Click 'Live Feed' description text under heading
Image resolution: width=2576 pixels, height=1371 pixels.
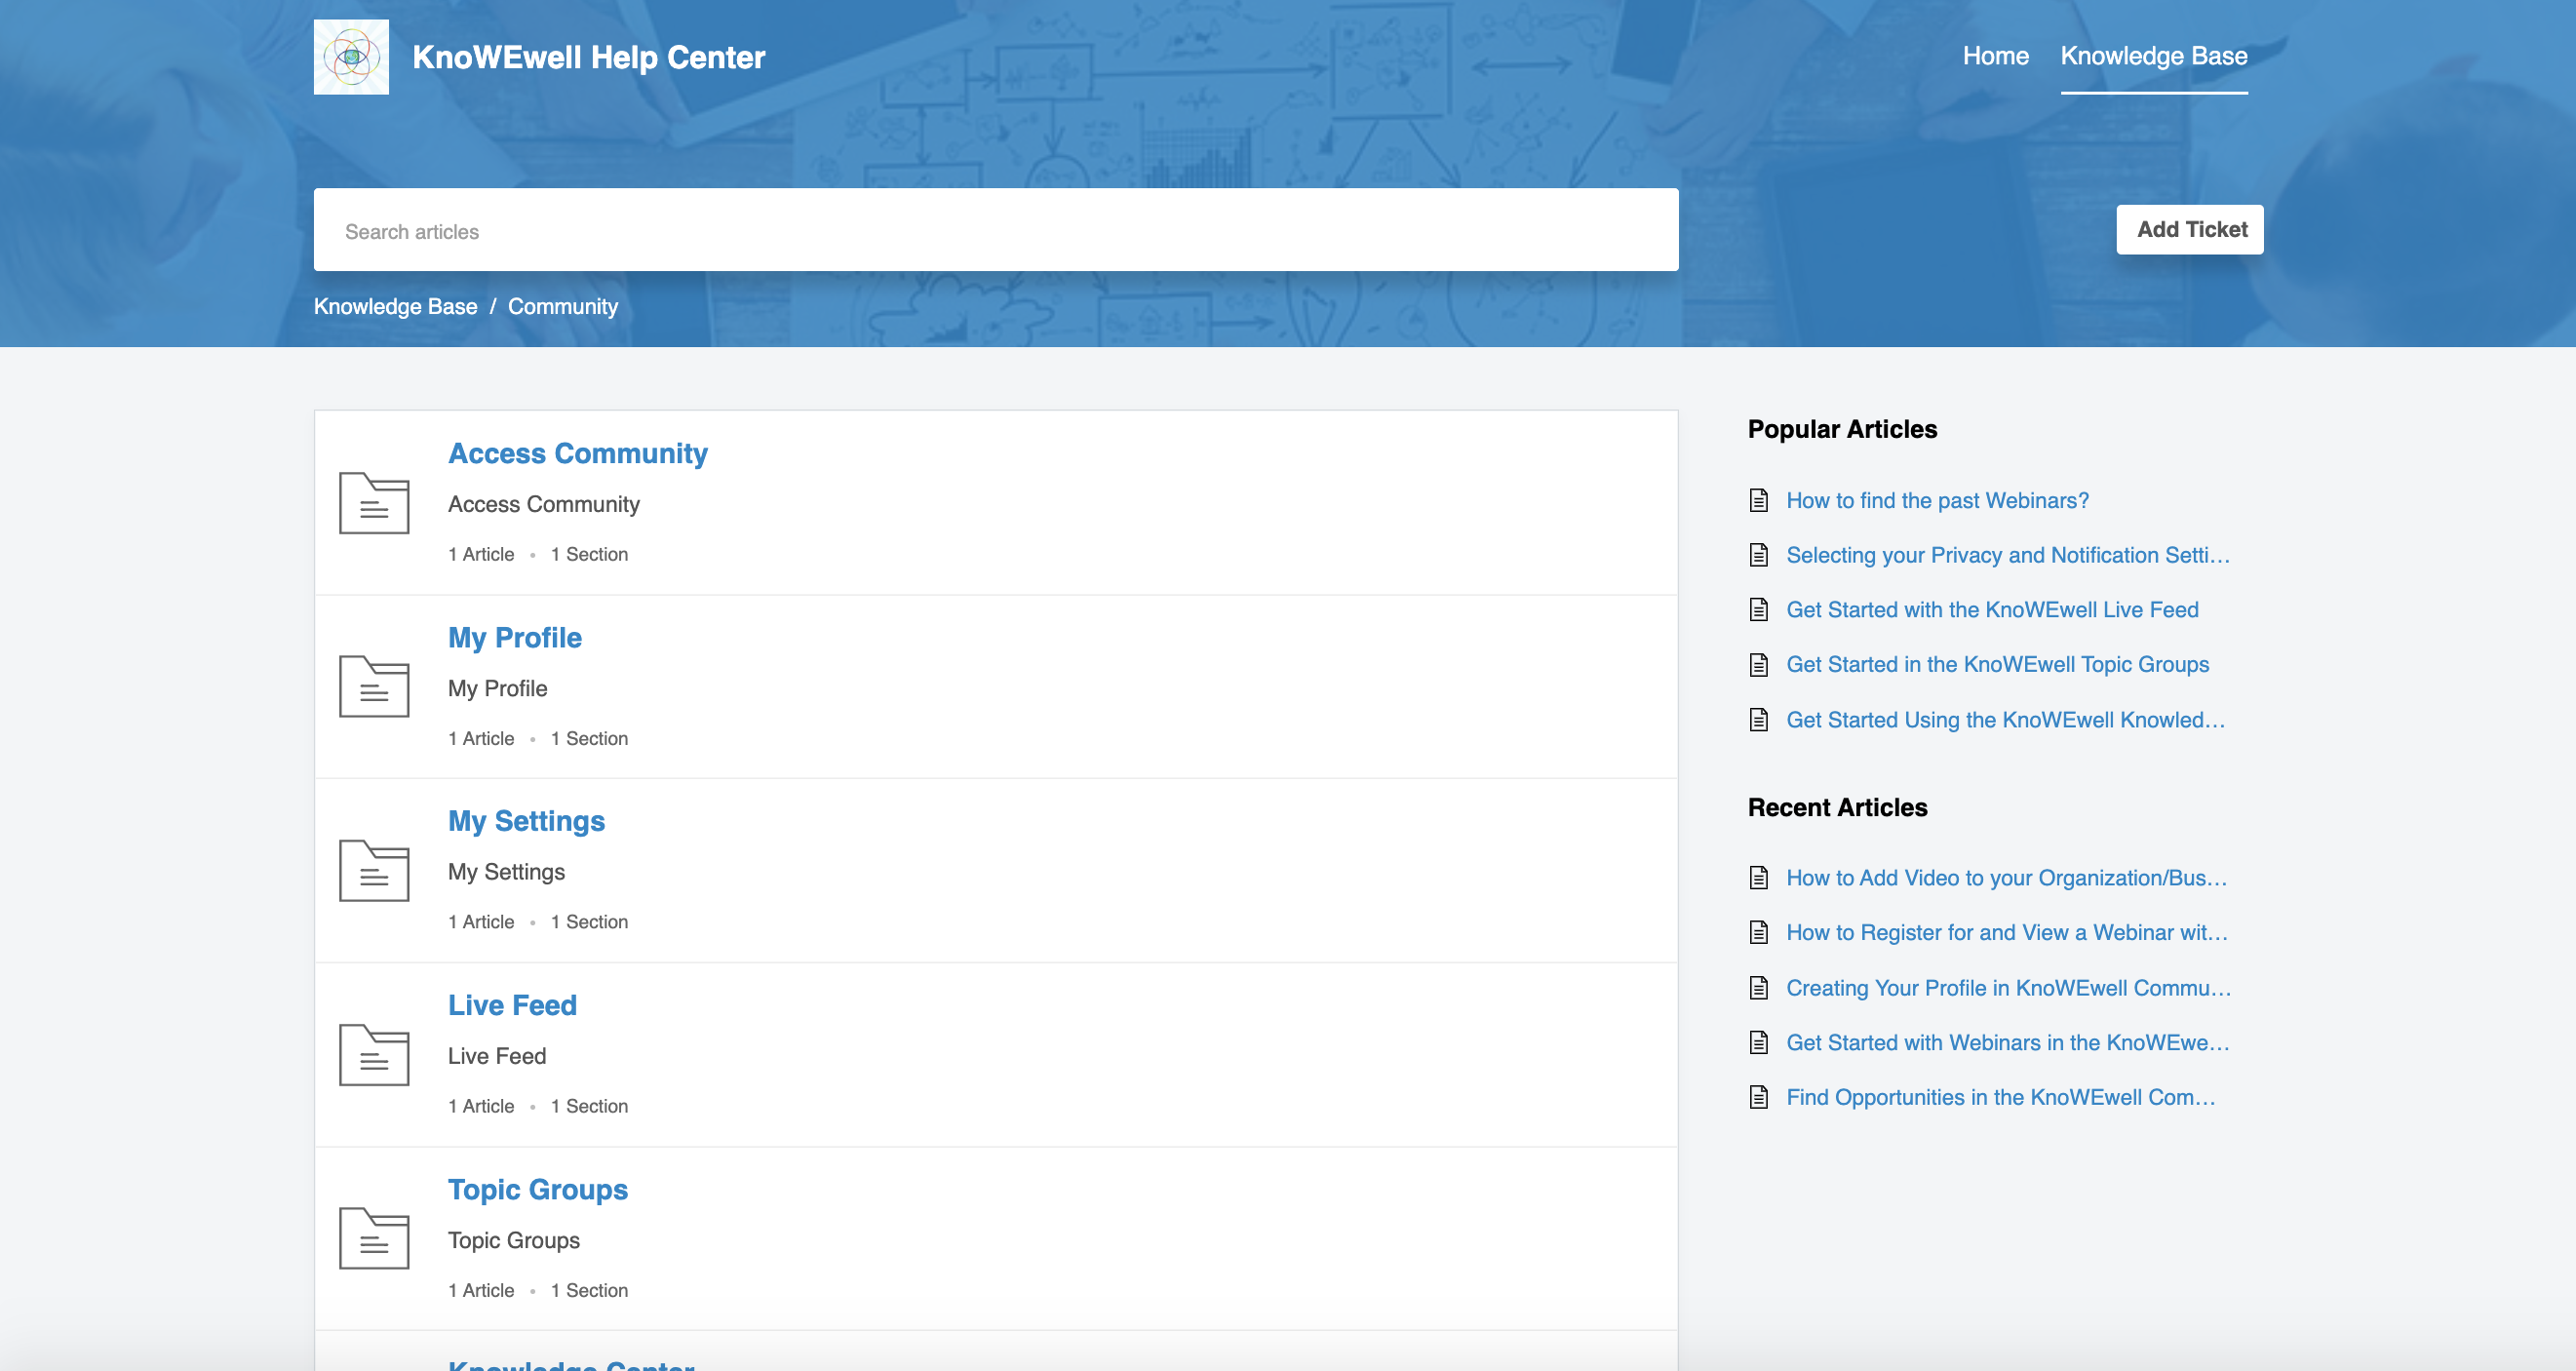click(497, 1057)
